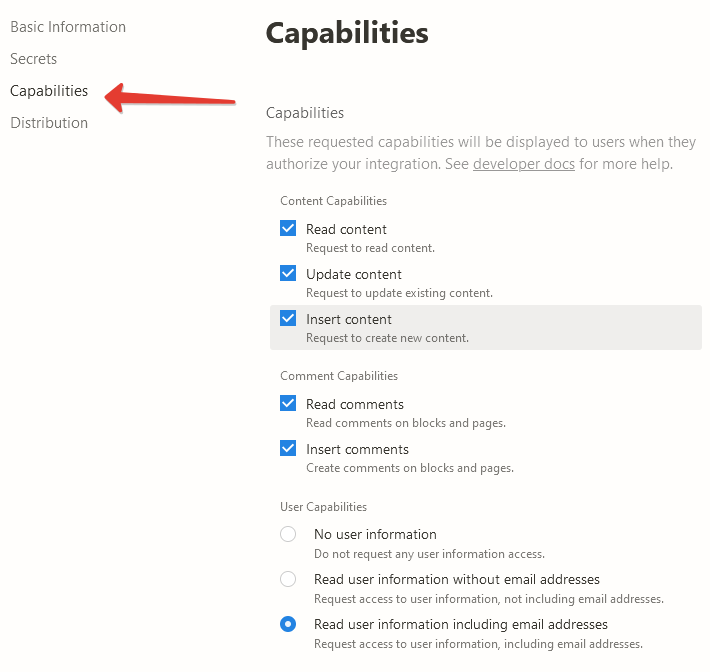Screen dimensions: 710x672
Task: Select Capabilities in the sidebar
Action: click(x=49, y=91)
